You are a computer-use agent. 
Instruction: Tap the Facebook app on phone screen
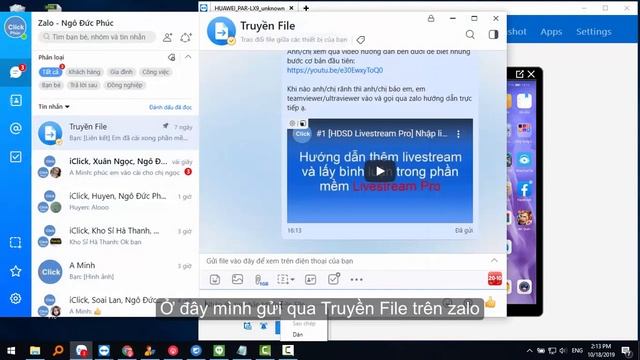(x=524, y=189)
